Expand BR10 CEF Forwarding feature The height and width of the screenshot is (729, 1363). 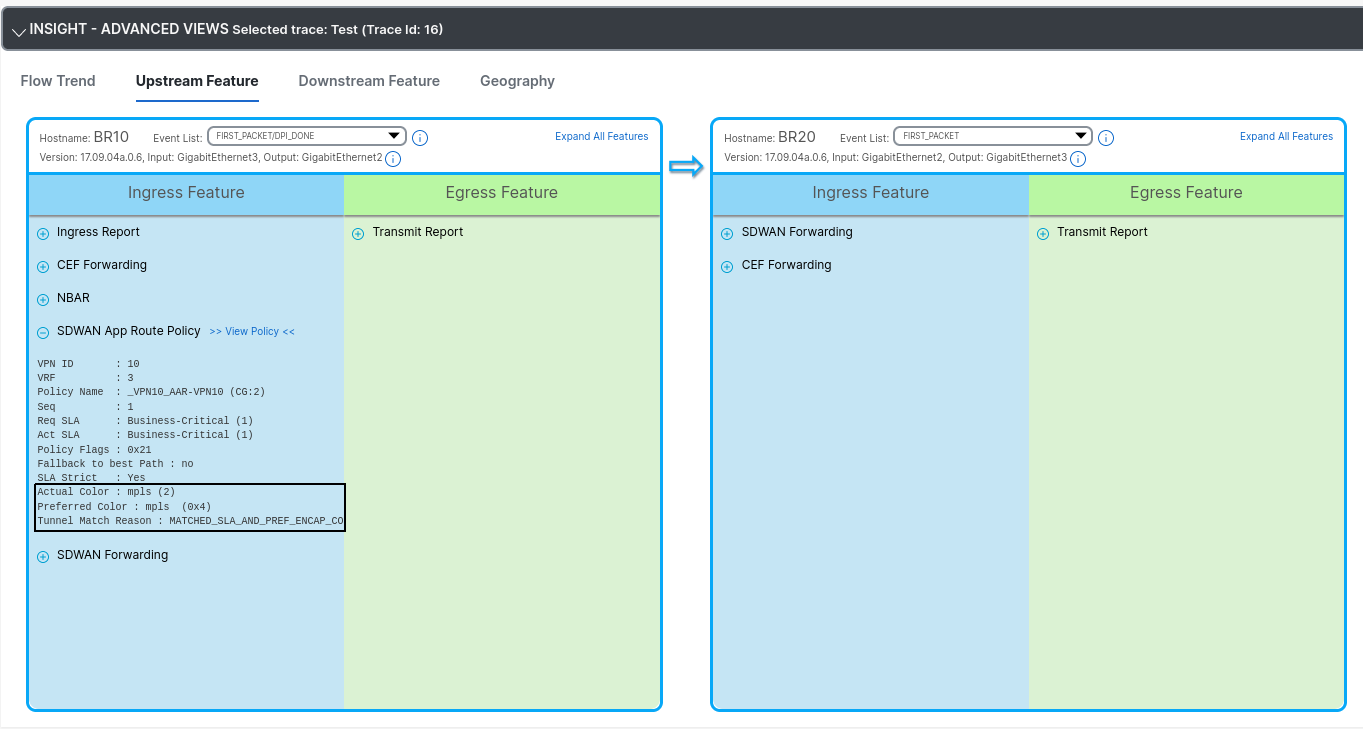tap(43, 267)
